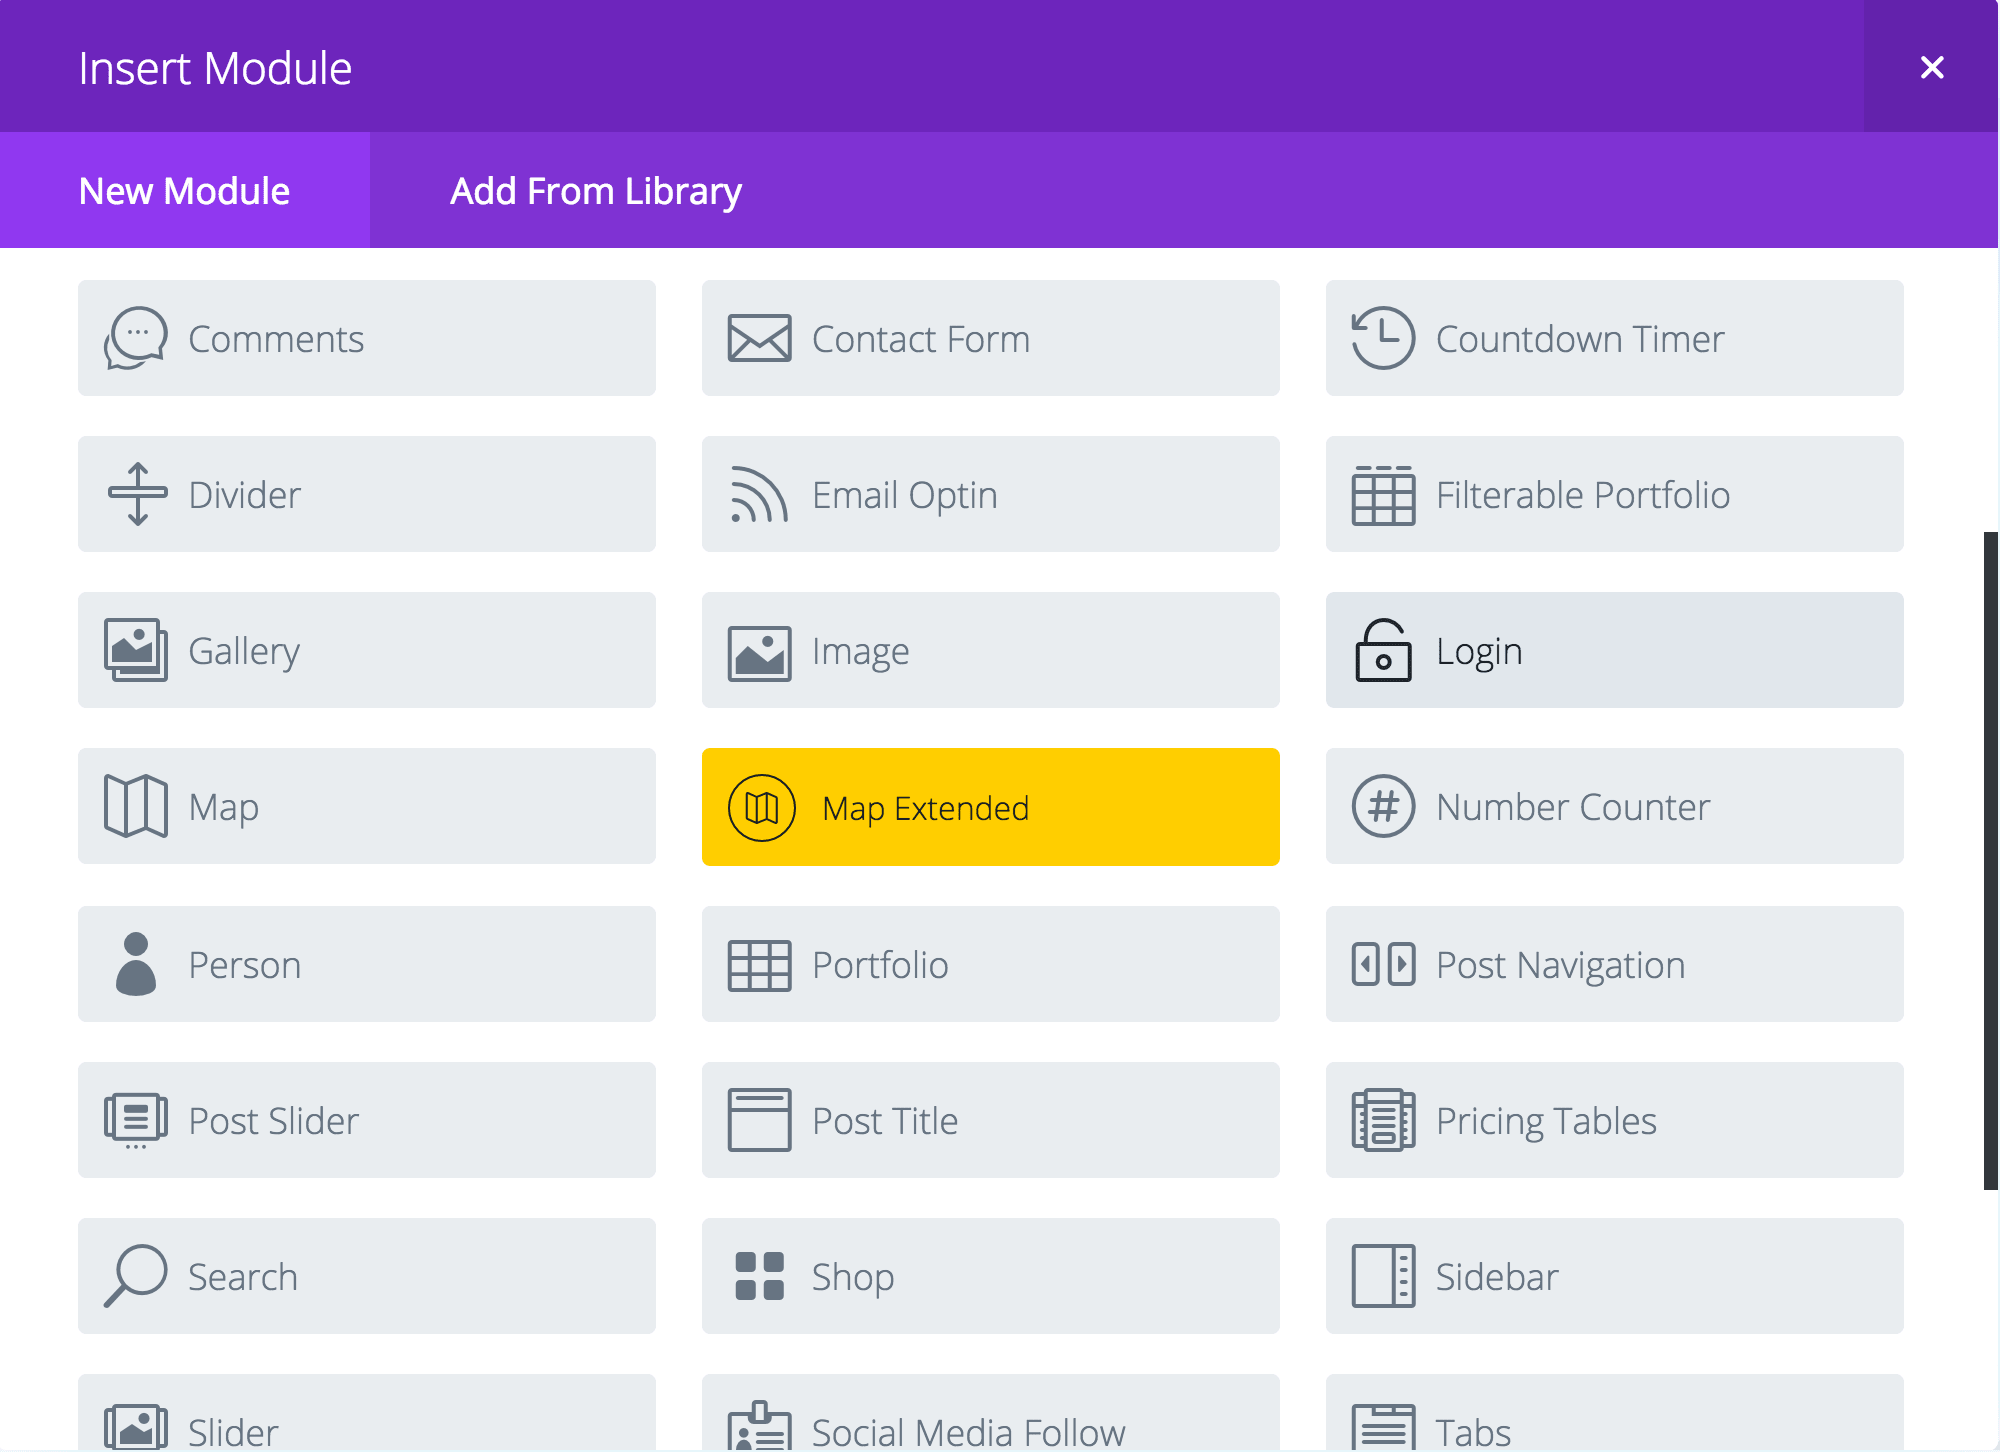2000x1452 pixels.
Task: Click the Map Extended folded-map icon
Action: pos(760,806)
